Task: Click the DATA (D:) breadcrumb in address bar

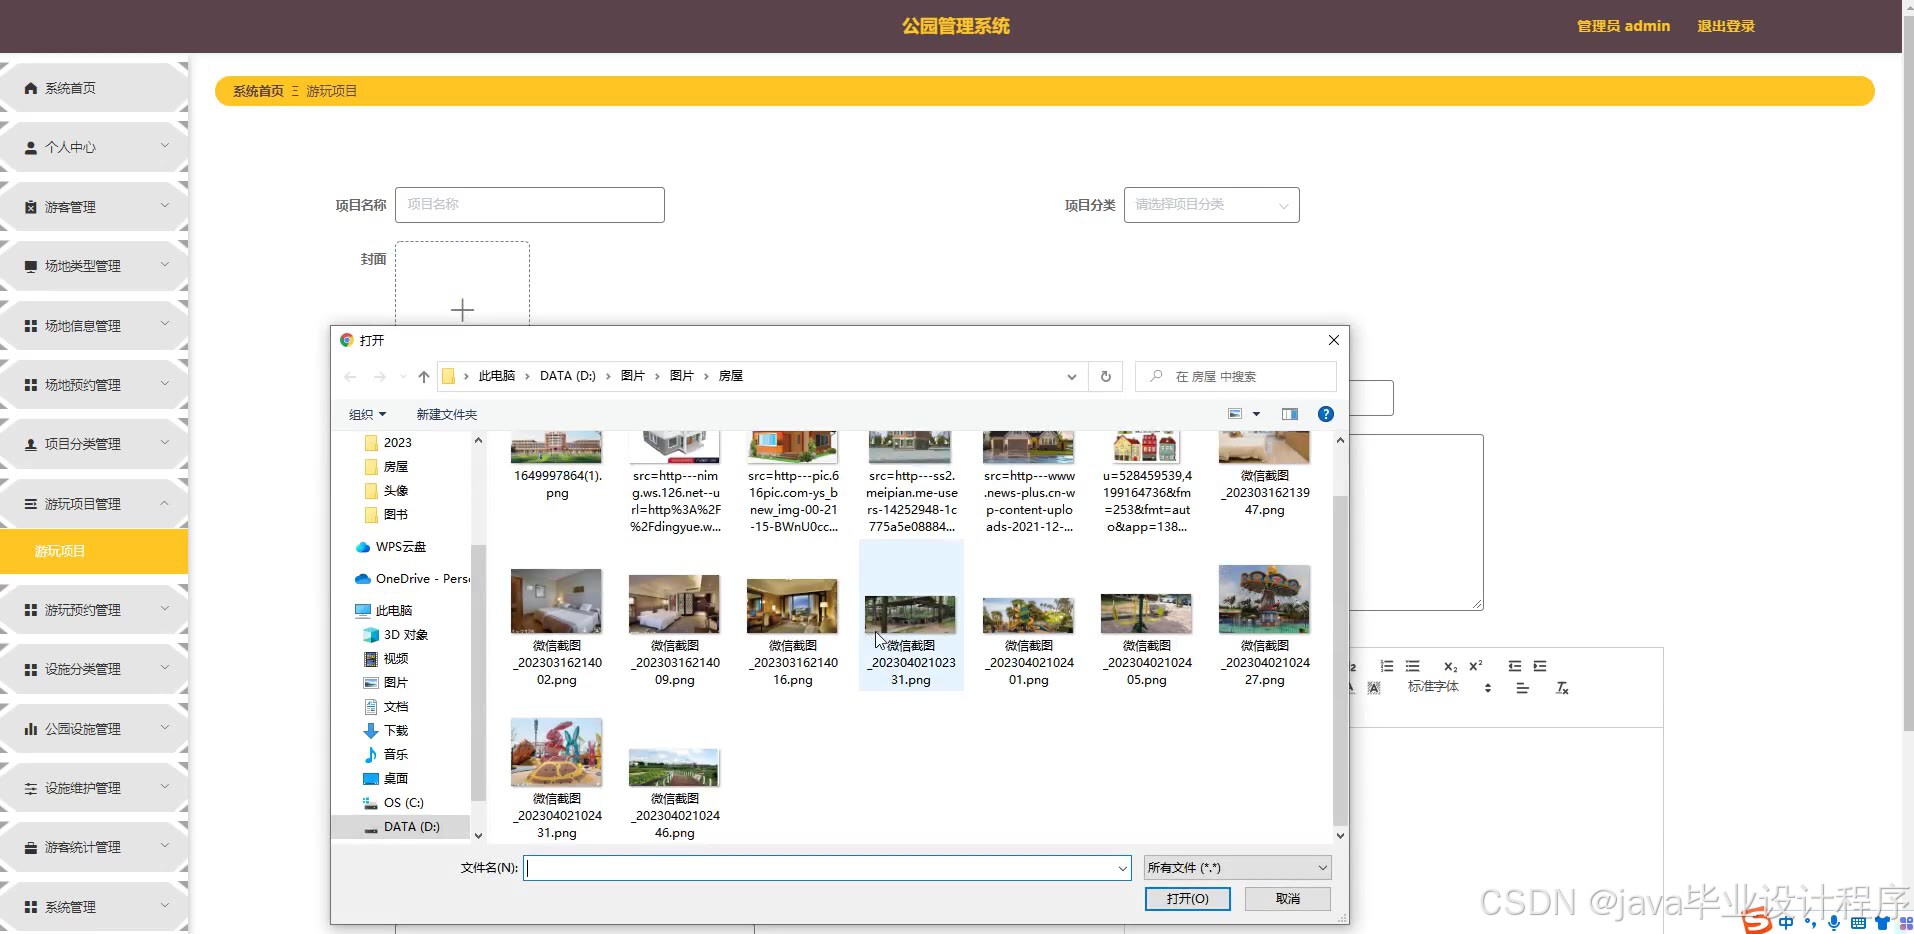Action: click(x=567, y=376)
